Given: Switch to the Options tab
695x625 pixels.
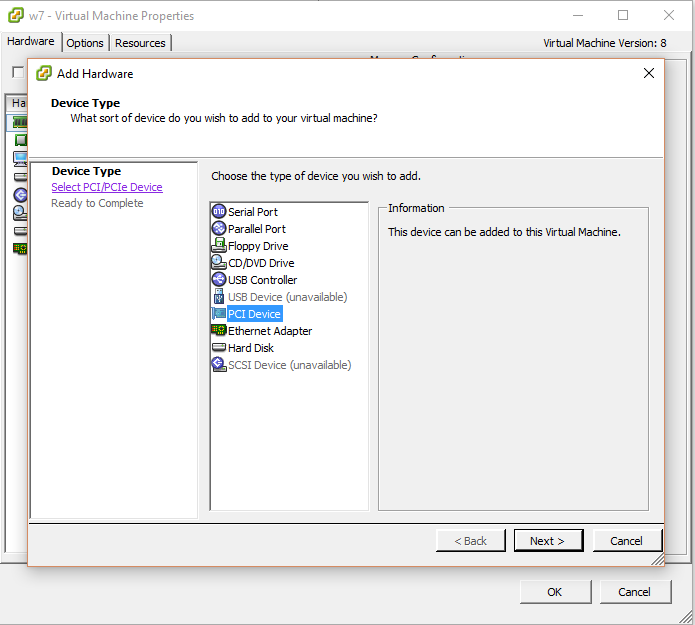Looking at the screenshot, I should [85, 43].
